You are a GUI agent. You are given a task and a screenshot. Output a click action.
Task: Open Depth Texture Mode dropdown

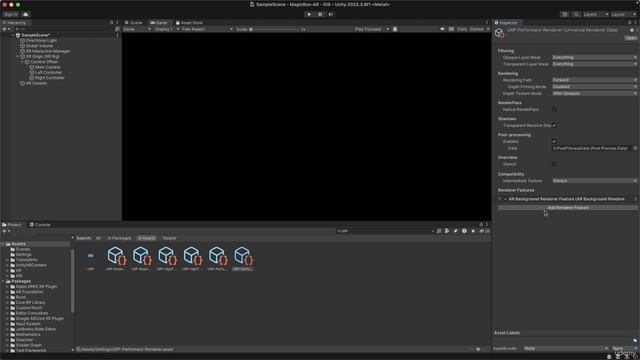[x=594, y=93]
